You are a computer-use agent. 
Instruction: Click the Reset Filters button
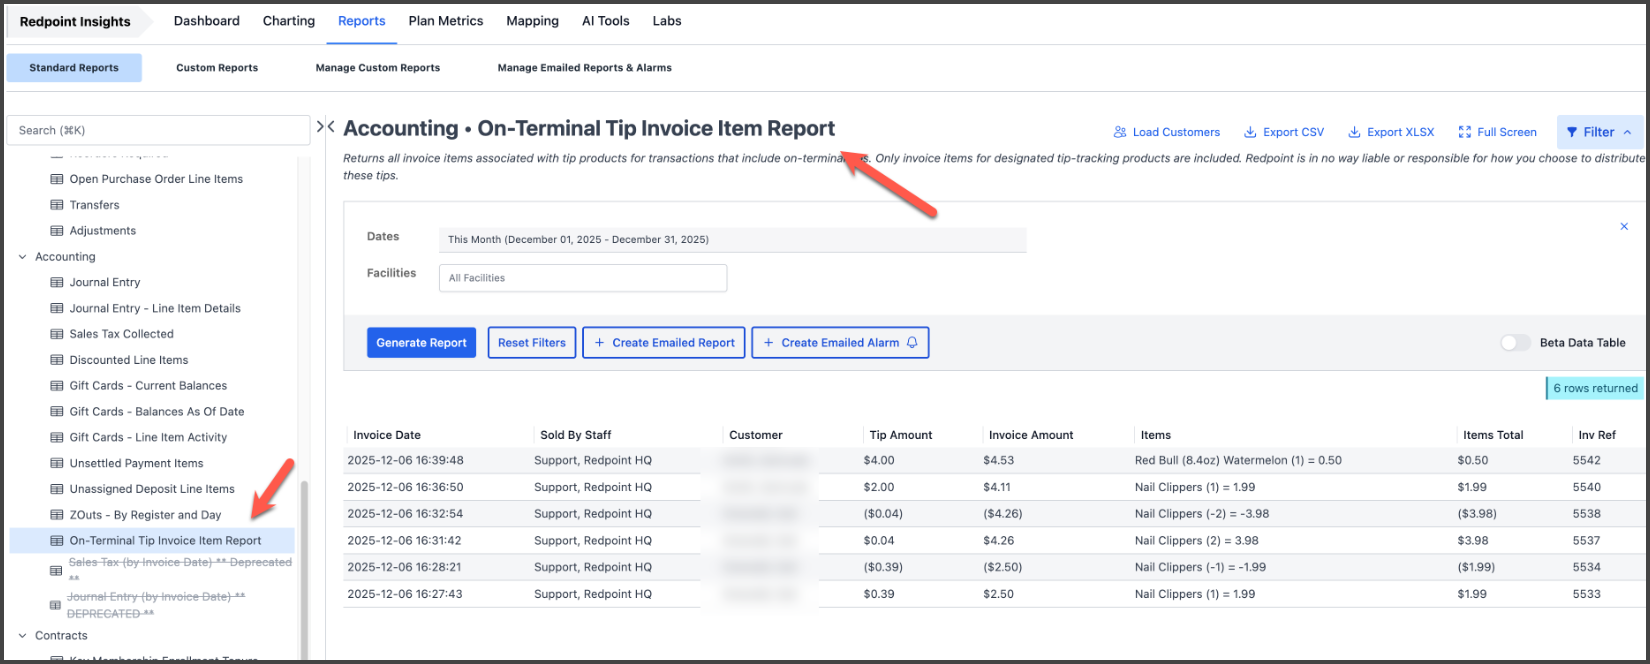click(531, 343)
